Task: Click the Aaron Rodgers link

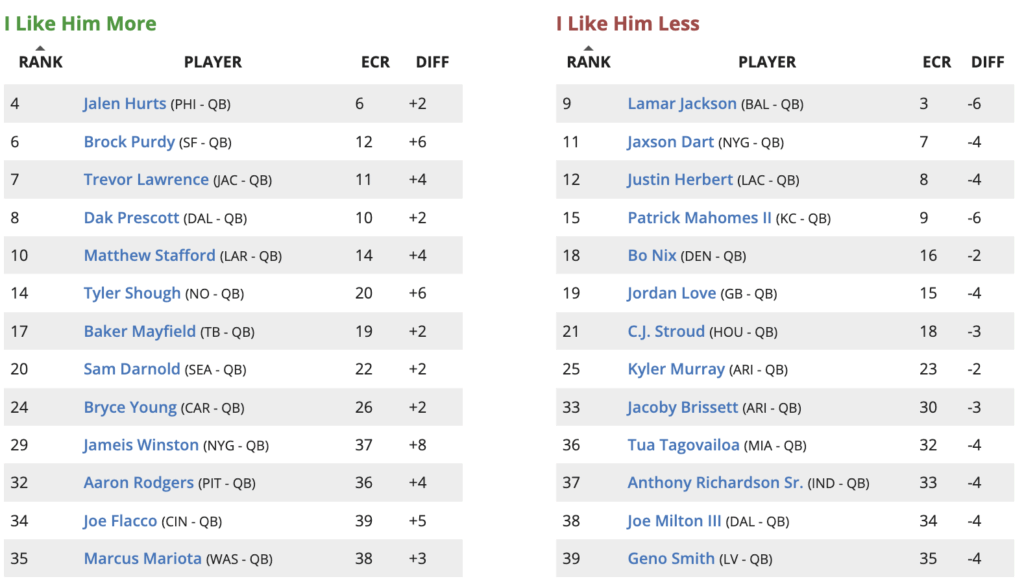Action: coord(138,483)
